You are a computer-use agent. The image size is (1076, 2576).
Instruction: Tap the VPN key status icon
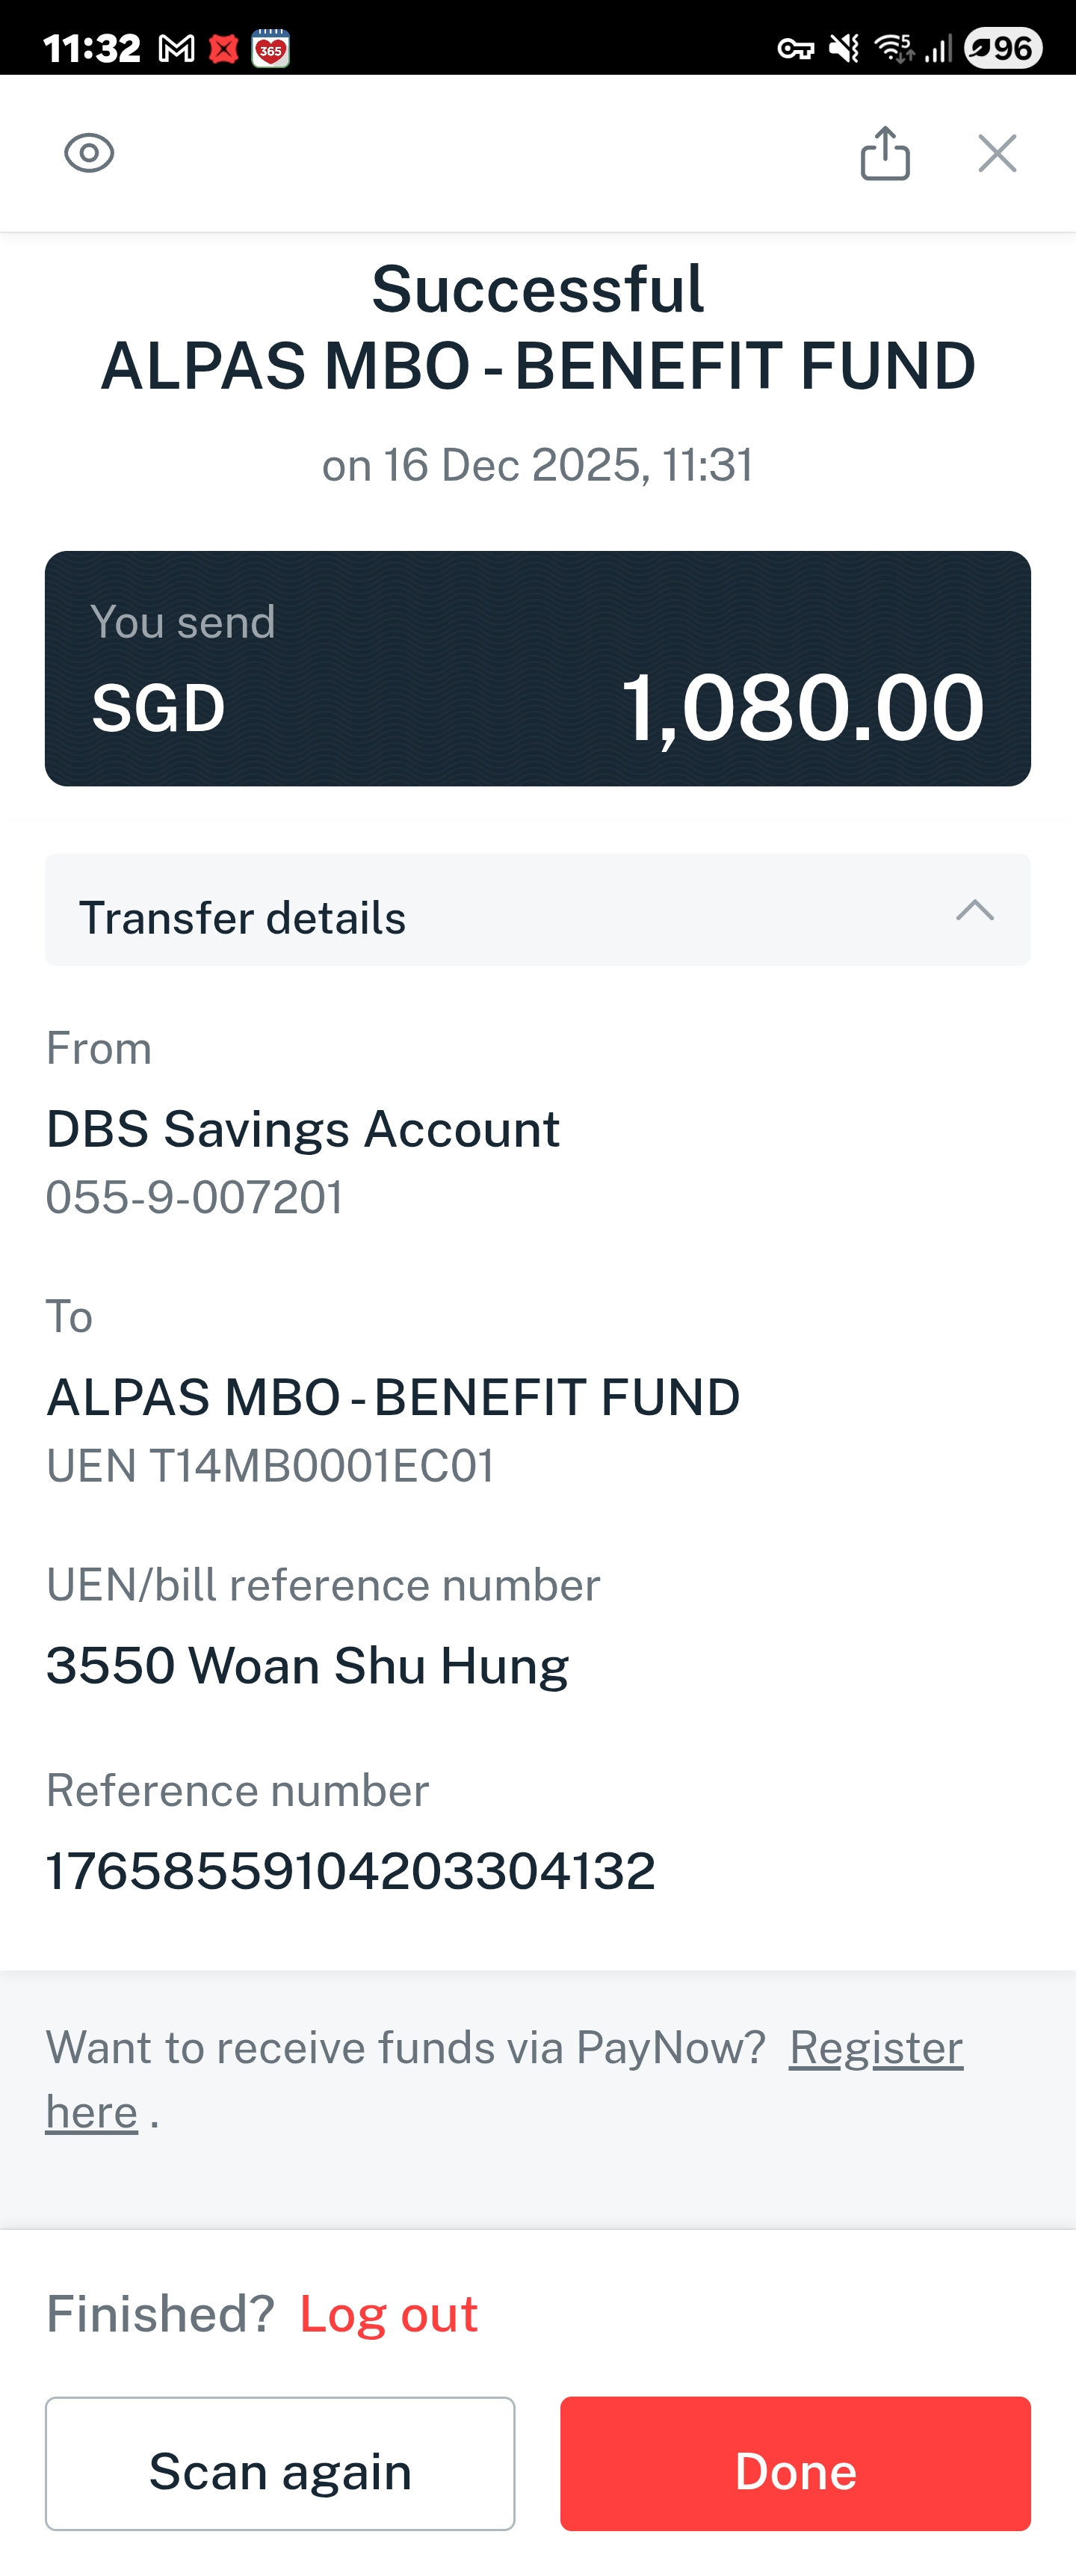pyautogui.click(x=796, y=48)
